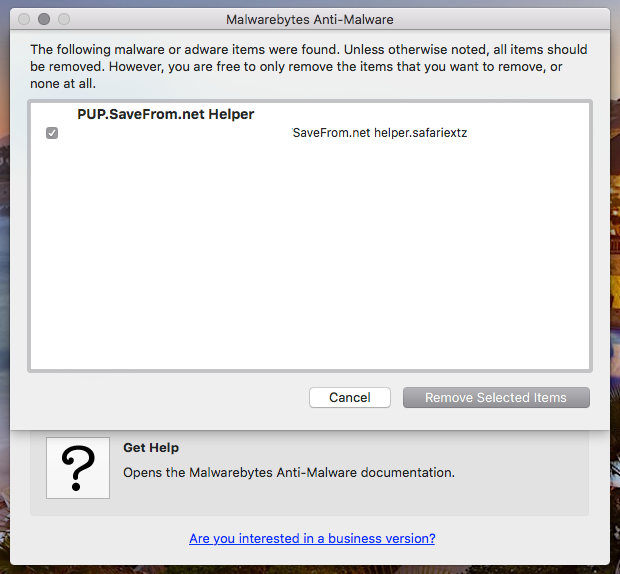620x574 pixels.
Task: Uncheck the SaveFrom.net helper item checkbox
Action: point(52,133)
